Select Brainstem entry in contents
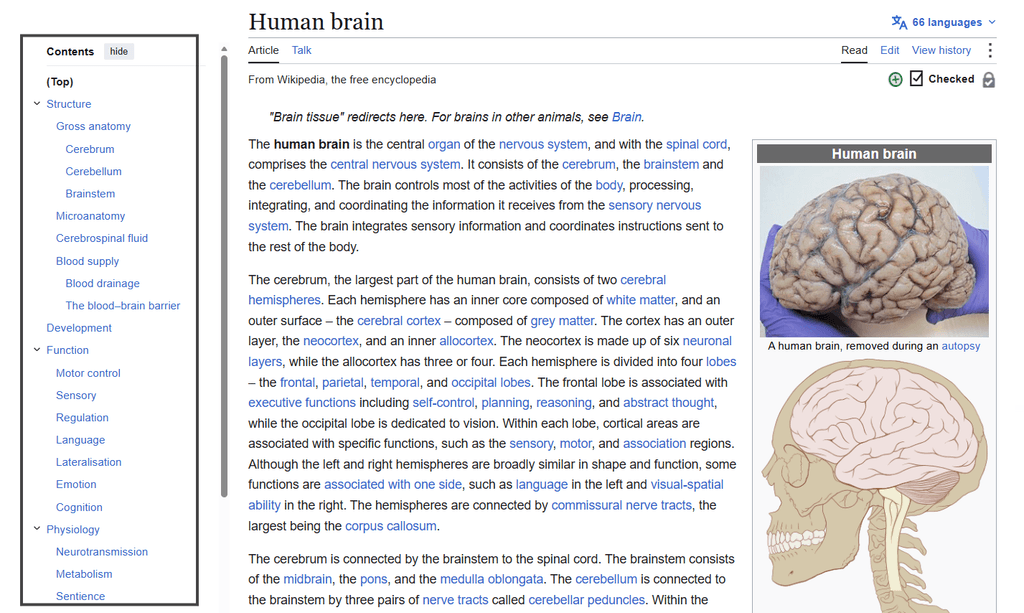The height and width of the screenshot is (613, 1024). pyautogui.click(x=90, y=193)
